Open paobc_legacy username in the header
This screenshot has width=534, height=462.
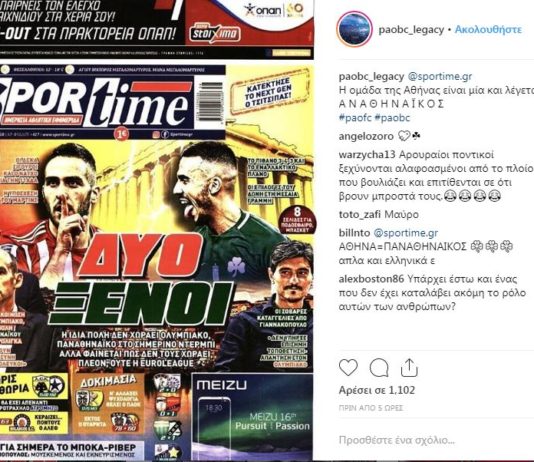[411, 30]
